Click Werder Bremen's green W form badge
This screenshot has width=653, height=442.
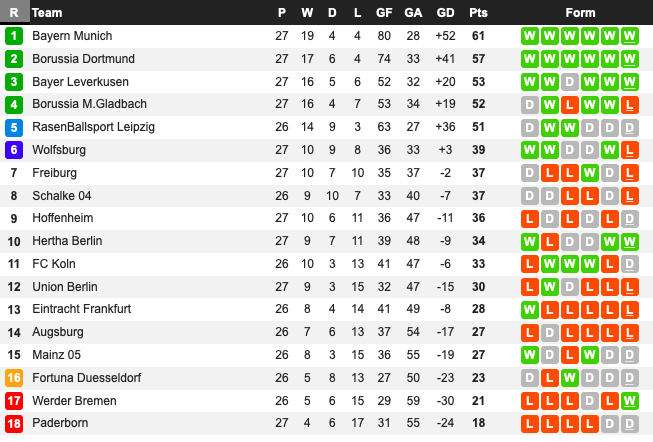(630, 401)
